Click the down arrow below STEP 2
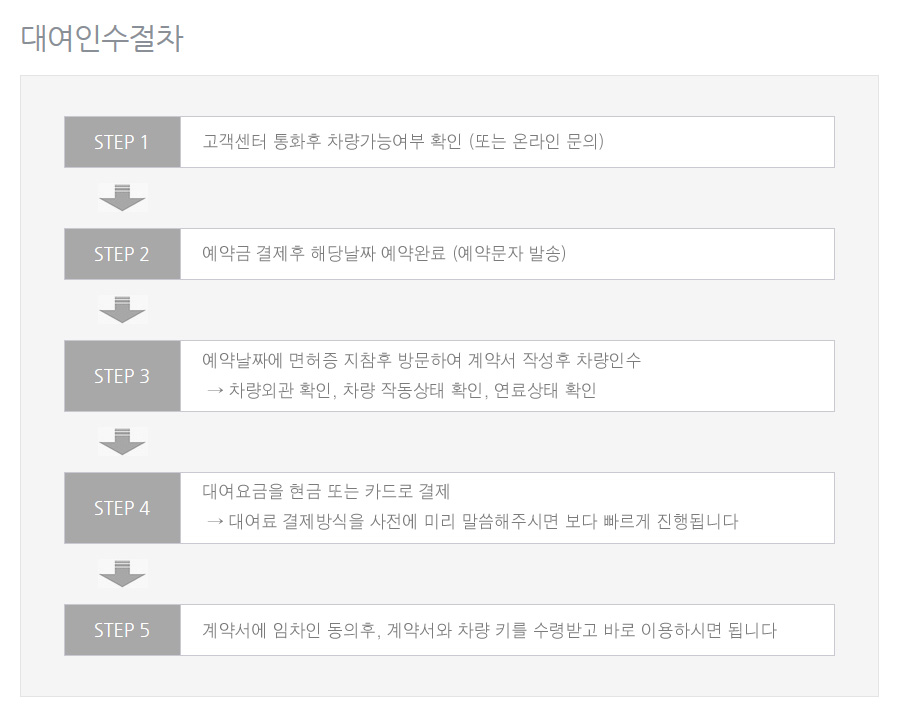 (x=122, y=310)
